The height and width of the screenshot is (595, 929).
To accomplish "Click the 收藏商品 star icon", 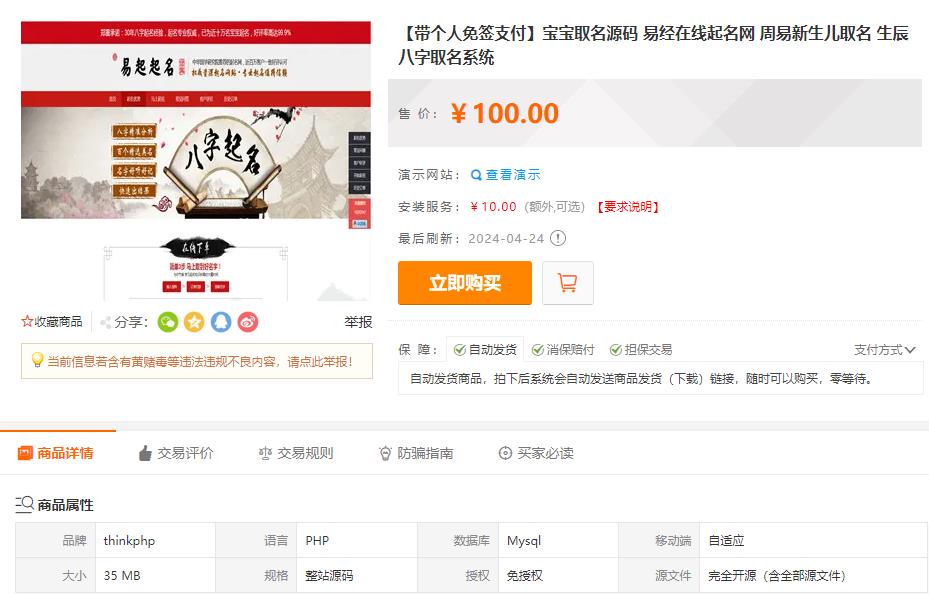I will [x=27, y=322].
